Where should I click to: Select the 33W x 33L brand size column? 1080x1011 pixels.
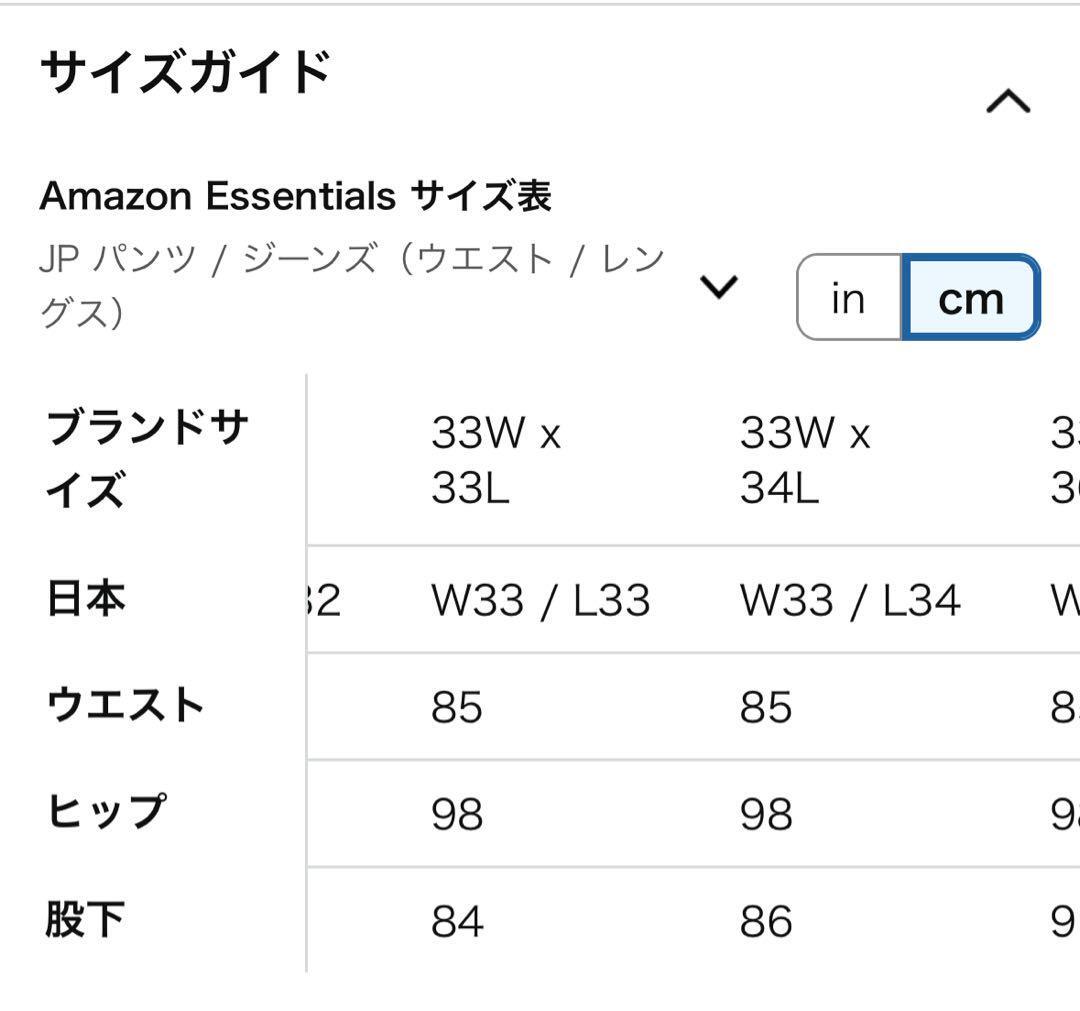(x=496, y=461)
